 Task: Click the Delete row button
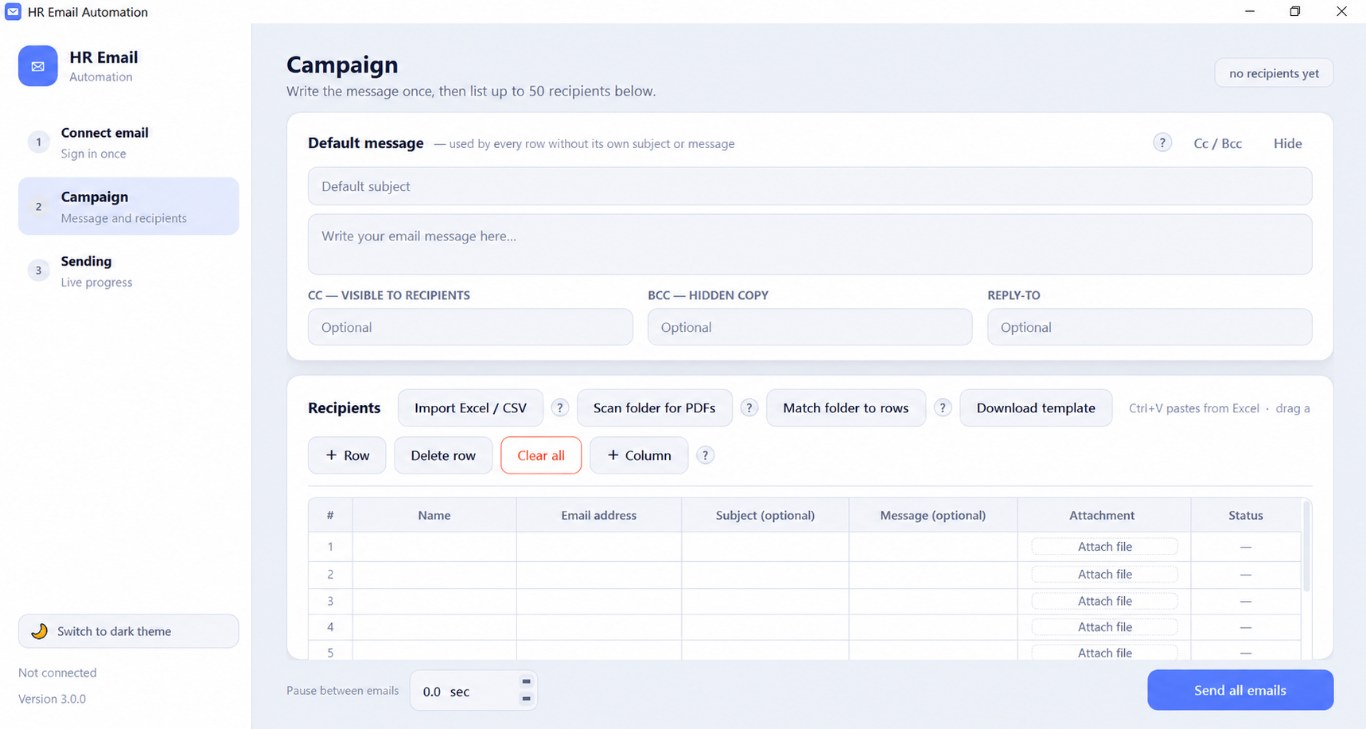tap(443, 455)
